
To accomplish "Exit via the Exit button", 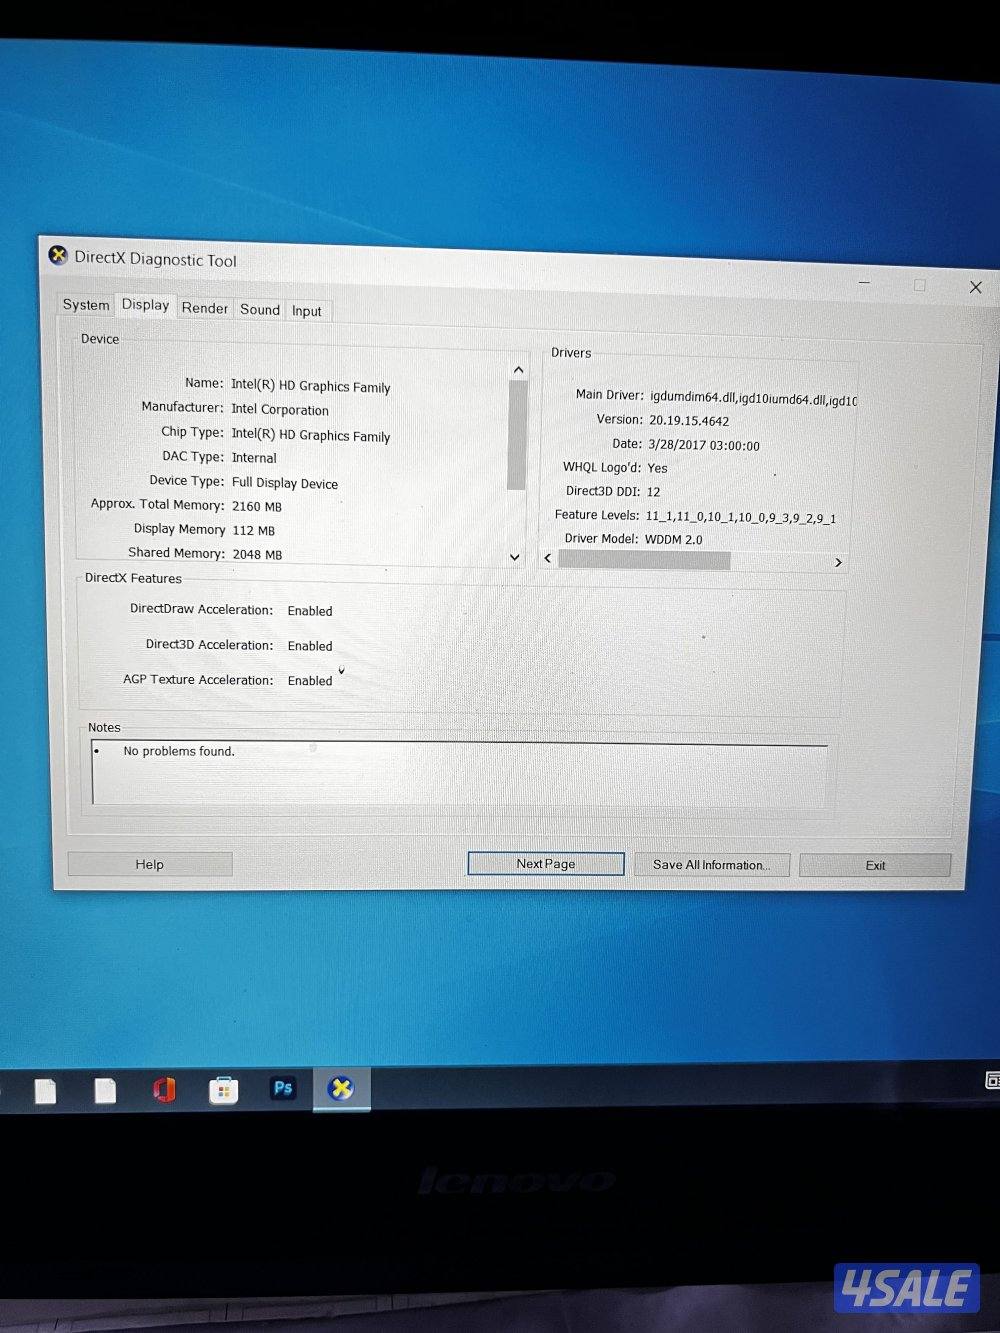I will pos(874,864).
